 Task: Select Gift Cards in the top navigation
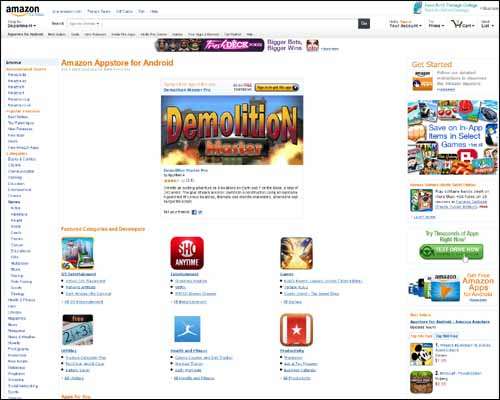124,11
